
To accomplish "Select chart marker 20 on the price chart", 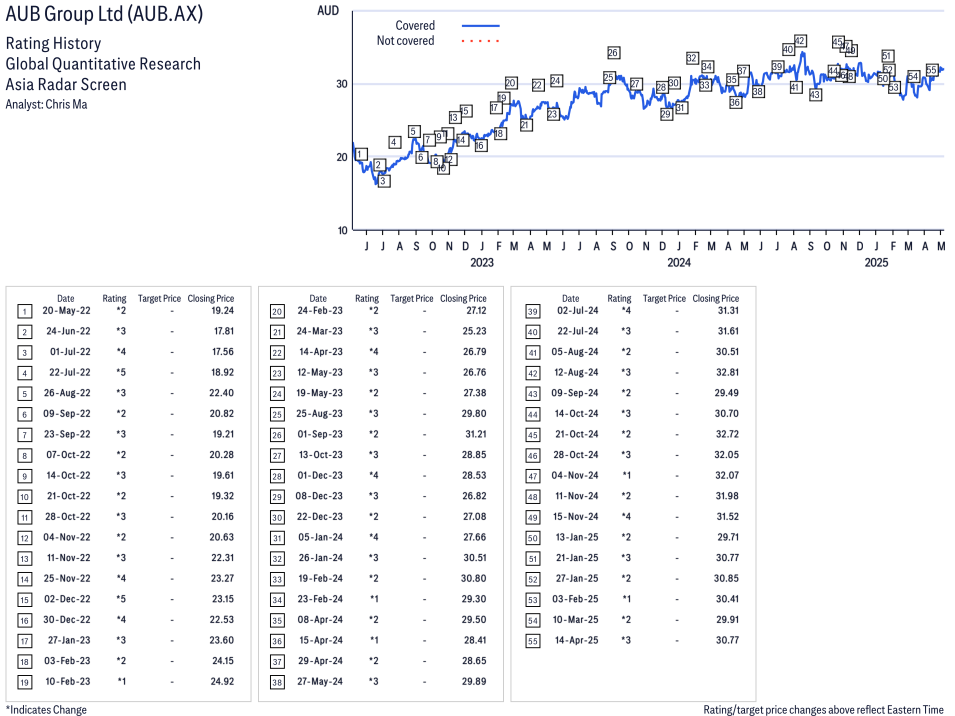I will pos(511,83).
